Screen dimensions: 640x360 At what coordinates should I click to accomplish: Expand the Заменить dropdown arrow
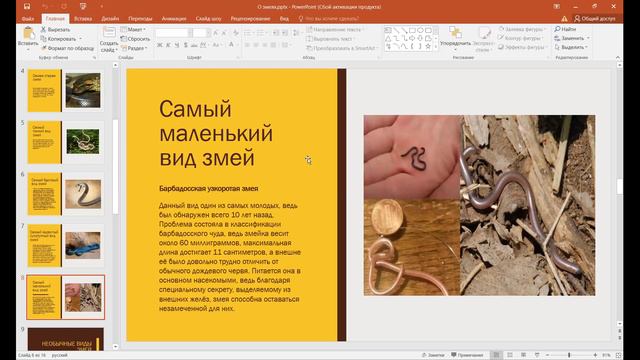click(588, 38)
